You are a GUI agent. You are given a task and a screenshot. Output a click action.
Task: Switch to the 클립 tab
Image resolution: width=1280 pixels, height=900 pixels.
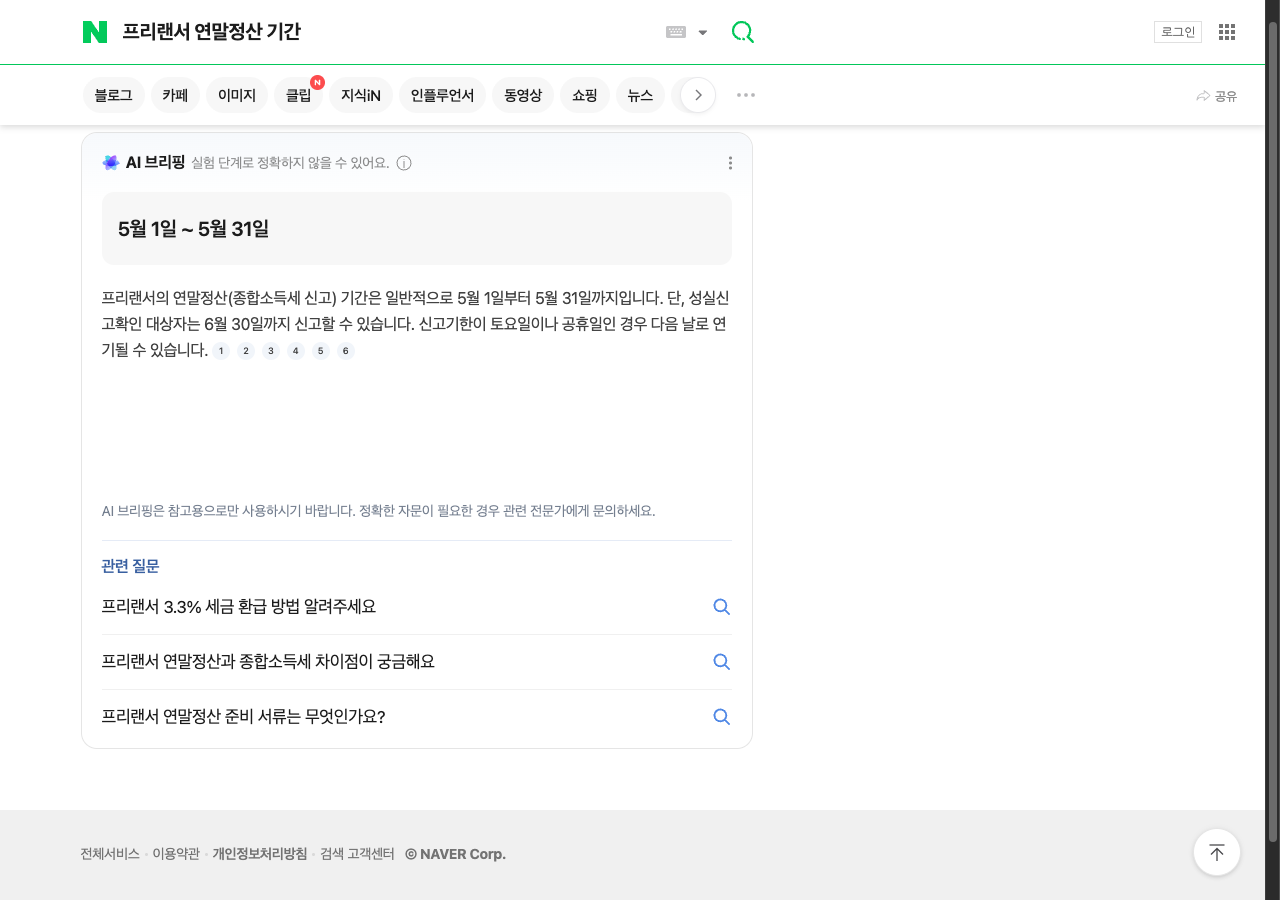(x=298, y=95)
